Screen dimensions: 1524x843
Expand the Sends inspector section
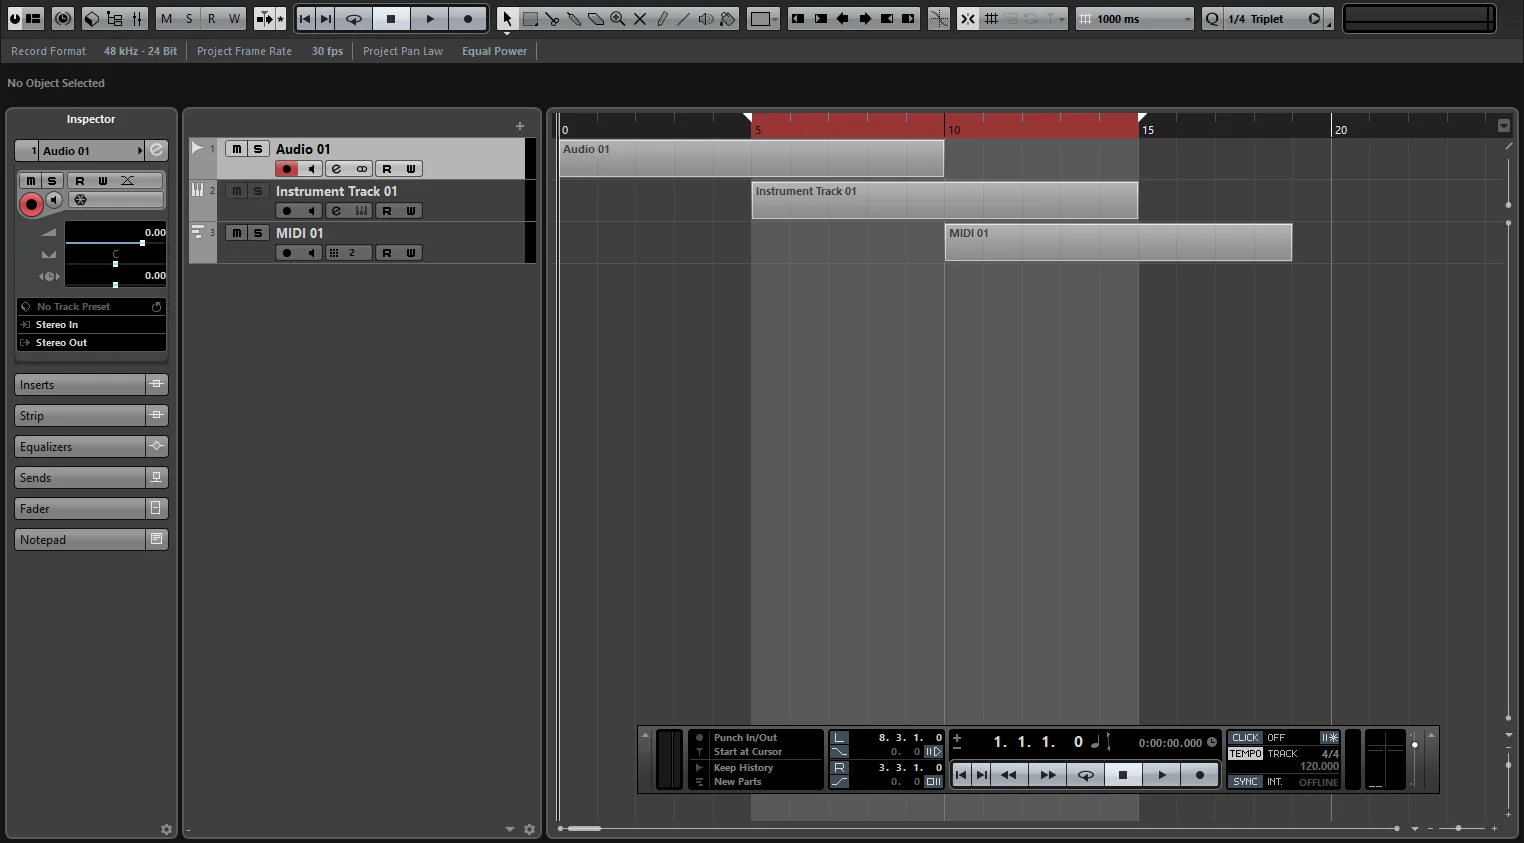click(x=80, y=478)
